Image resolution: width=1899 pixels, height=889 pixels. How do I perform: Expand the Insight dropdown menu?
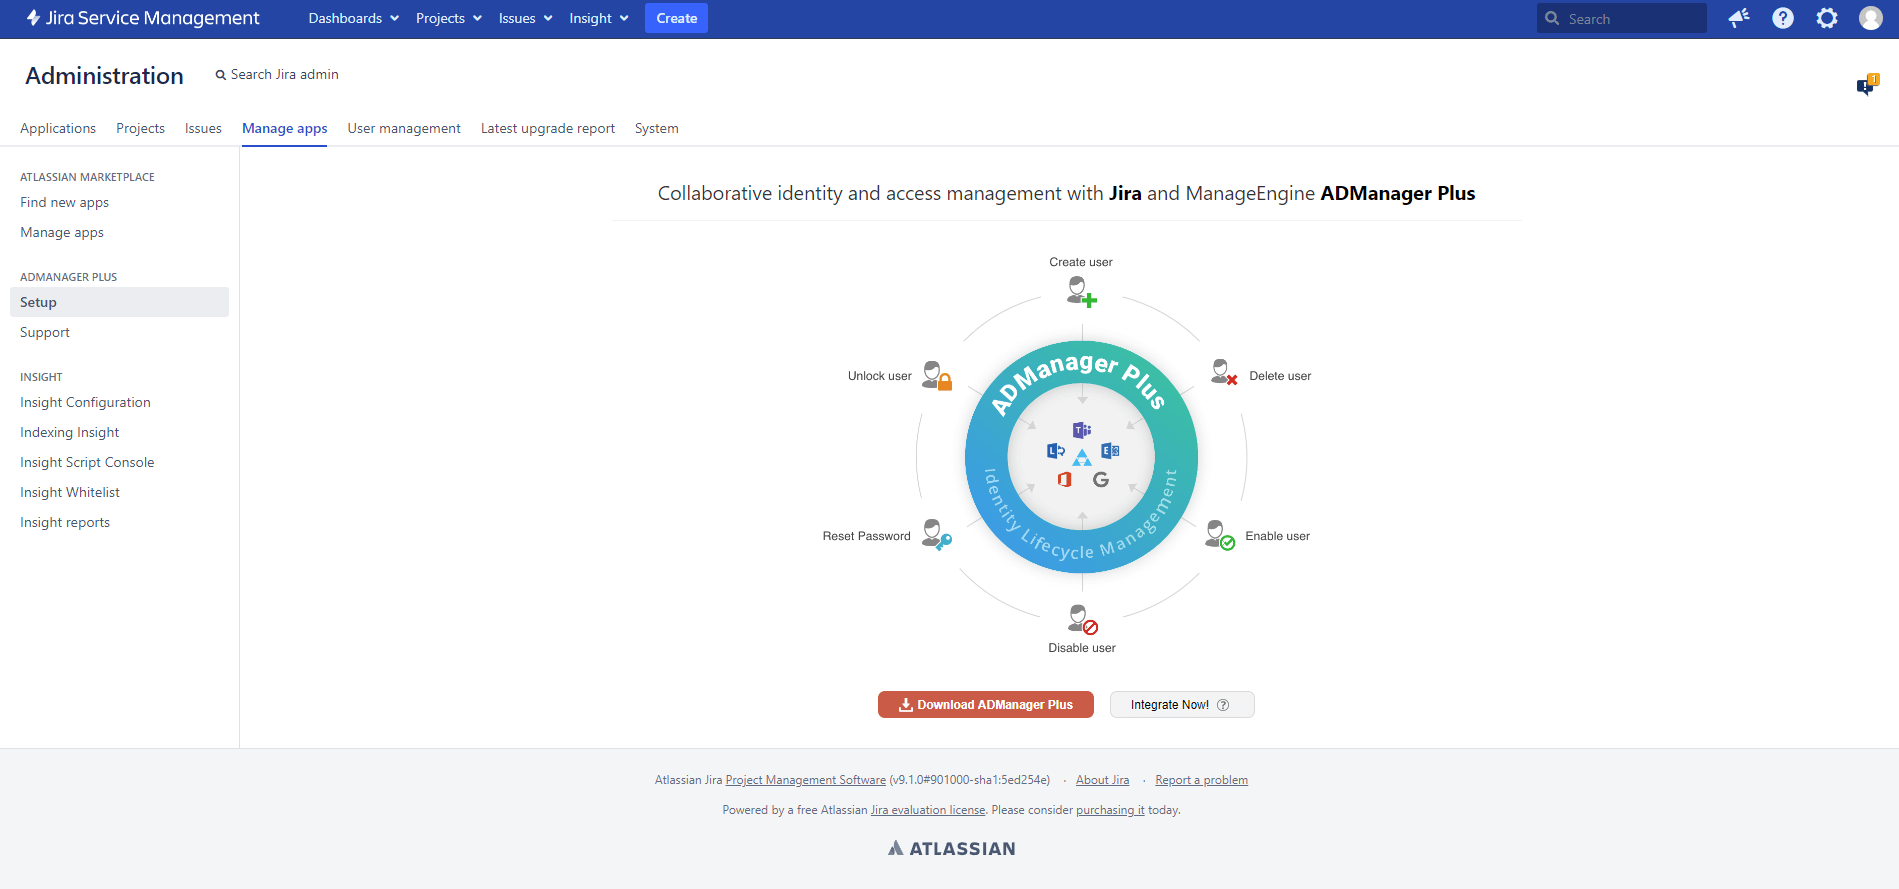(599, 18)
